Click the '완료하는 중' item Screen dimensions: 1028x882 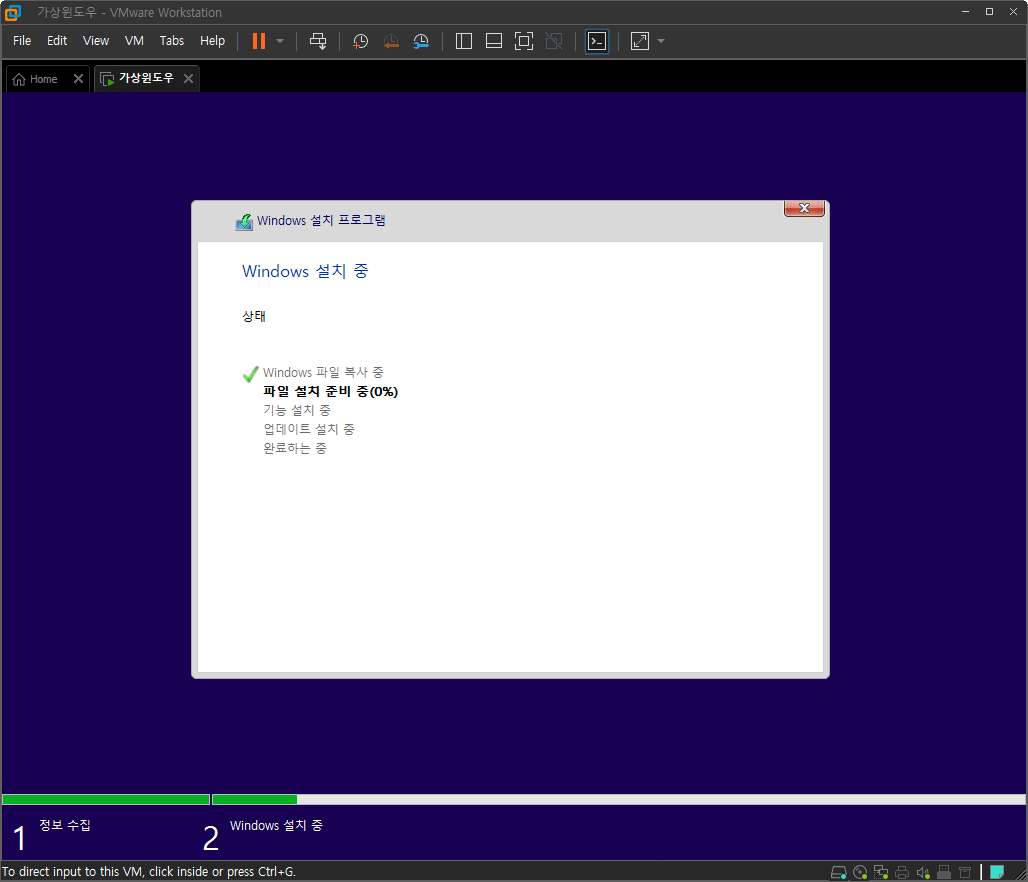295,449
